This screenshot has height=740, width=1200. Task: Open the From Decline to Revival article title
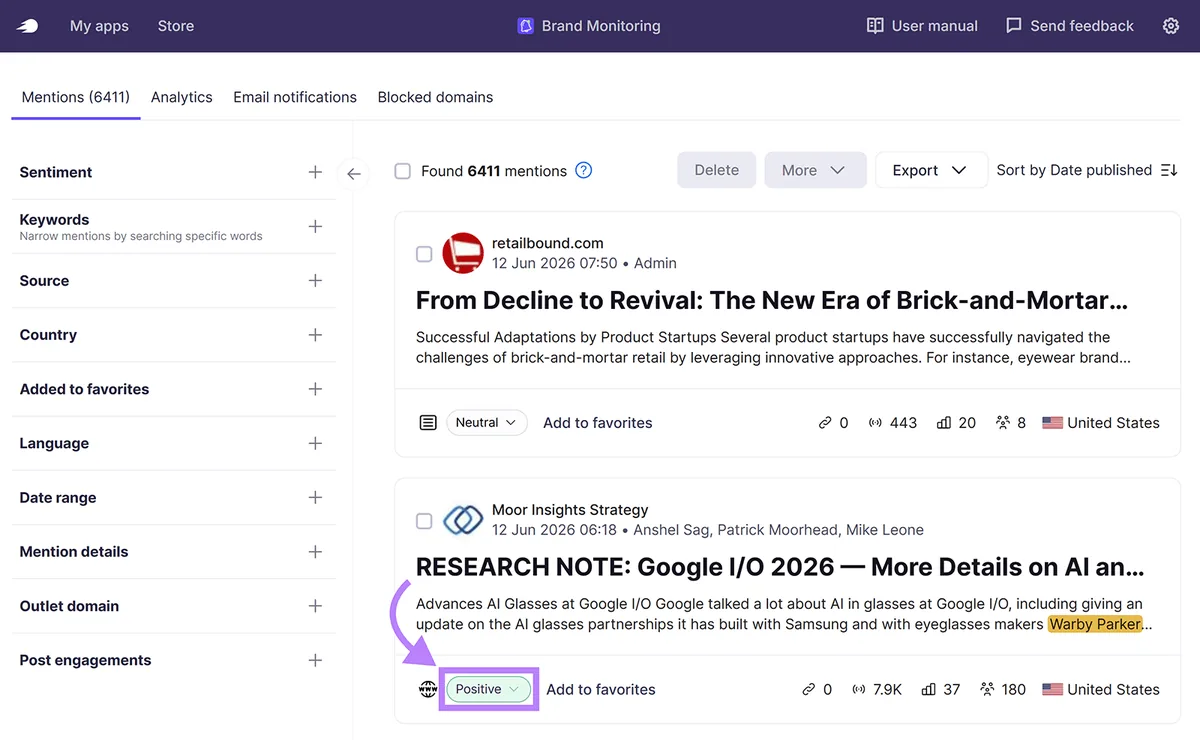pos(772,300)
